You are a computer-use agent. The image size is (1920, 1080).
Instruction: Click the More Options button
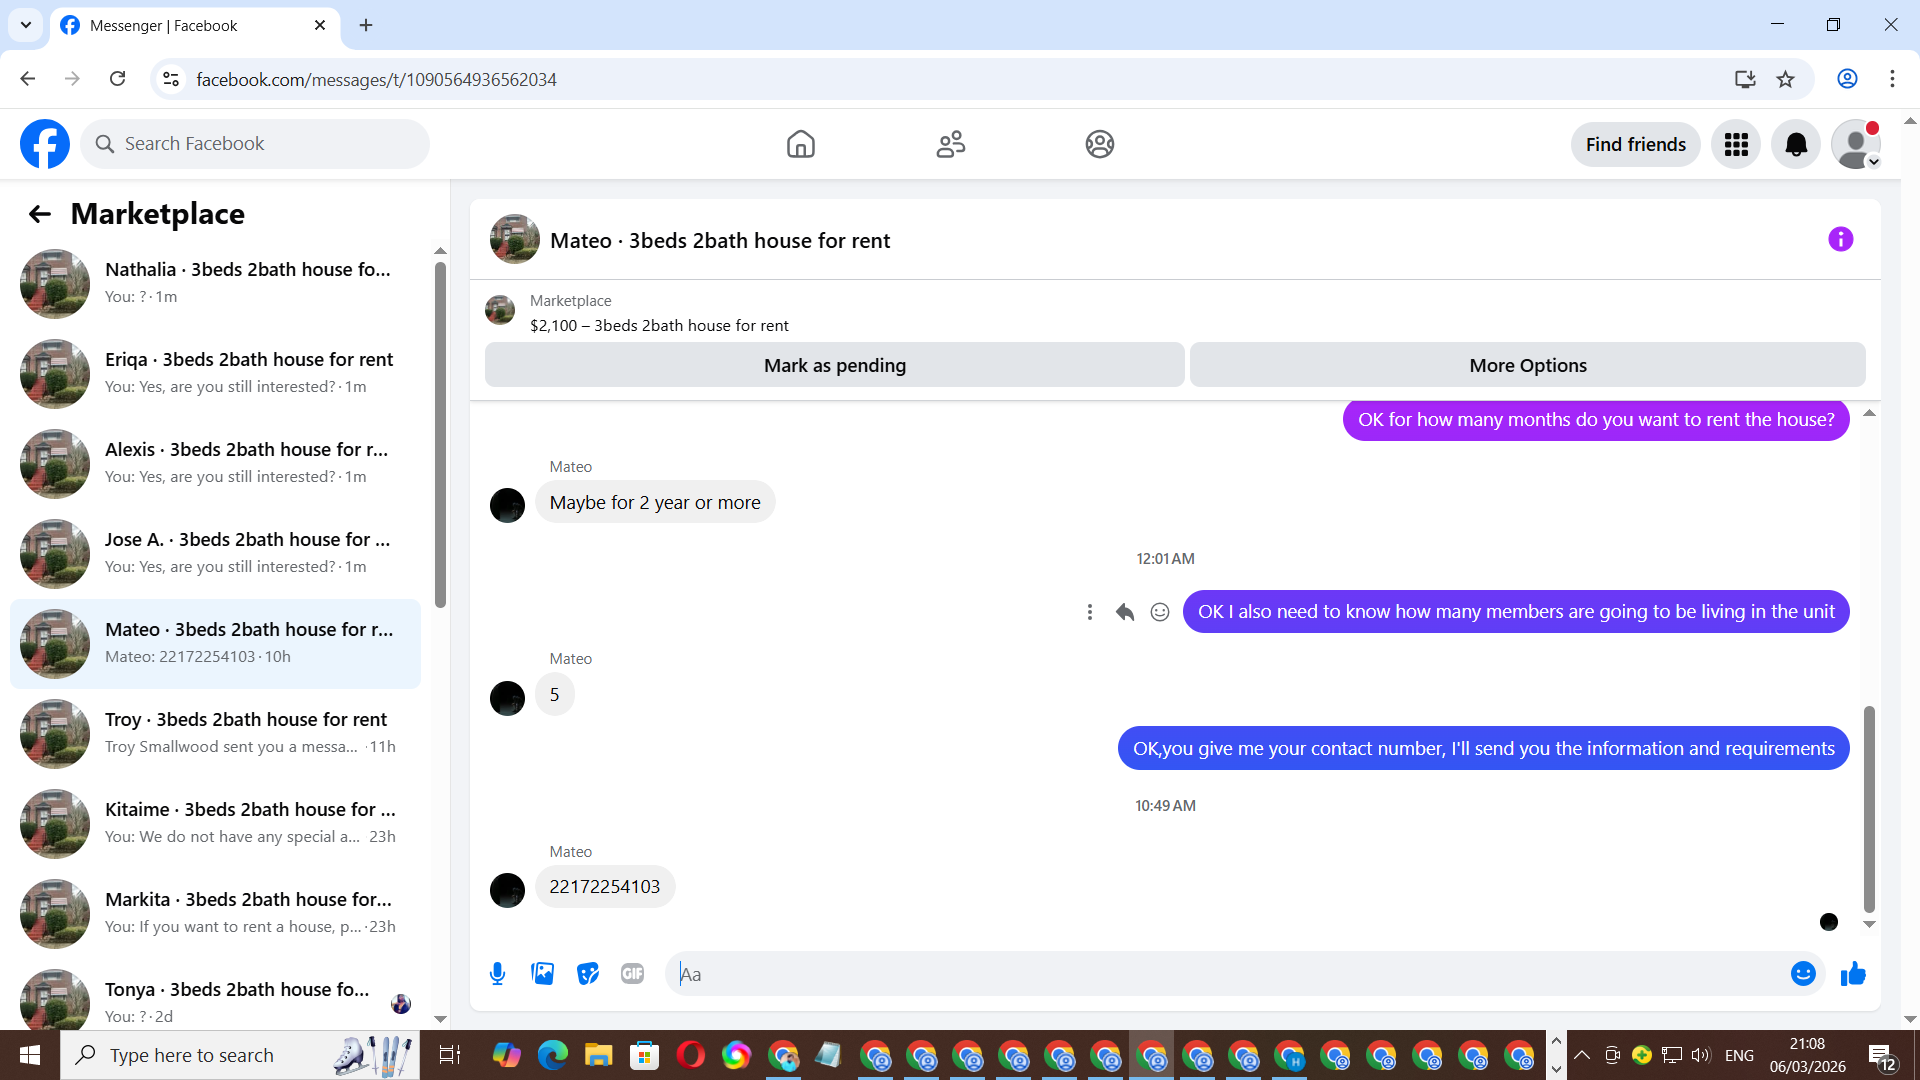(1527, 366)
